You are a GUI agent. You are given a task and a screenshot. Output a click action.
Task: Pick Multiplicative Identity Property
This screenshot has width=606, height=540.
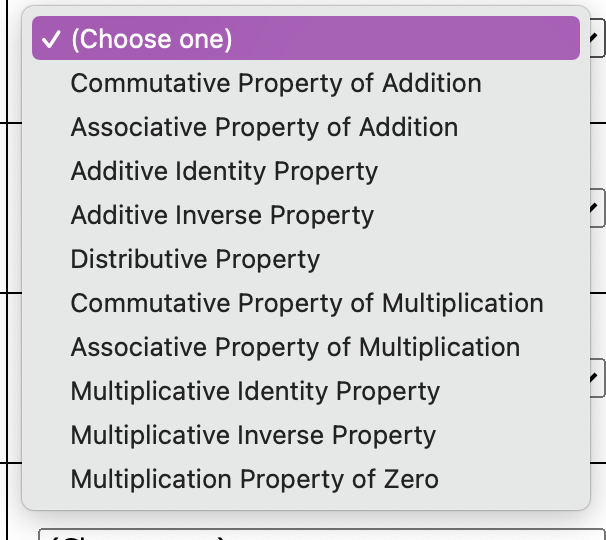tap(306, 392)
